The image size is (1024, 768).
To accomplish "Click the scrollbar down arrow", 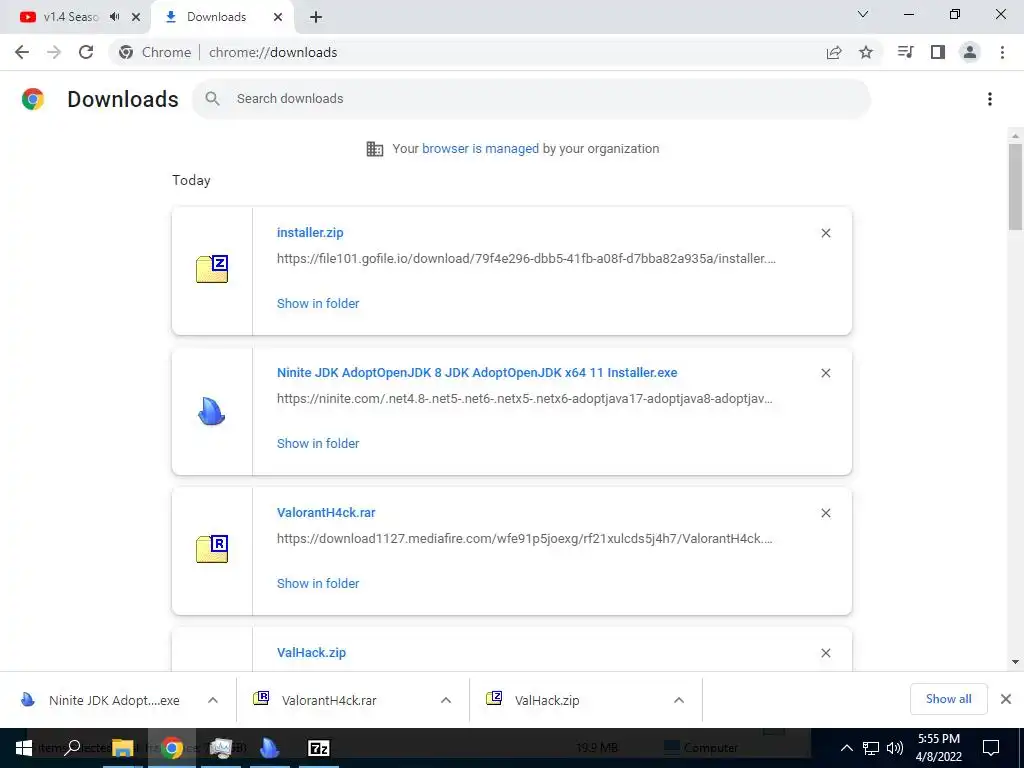I will (x=1015, y=662).
